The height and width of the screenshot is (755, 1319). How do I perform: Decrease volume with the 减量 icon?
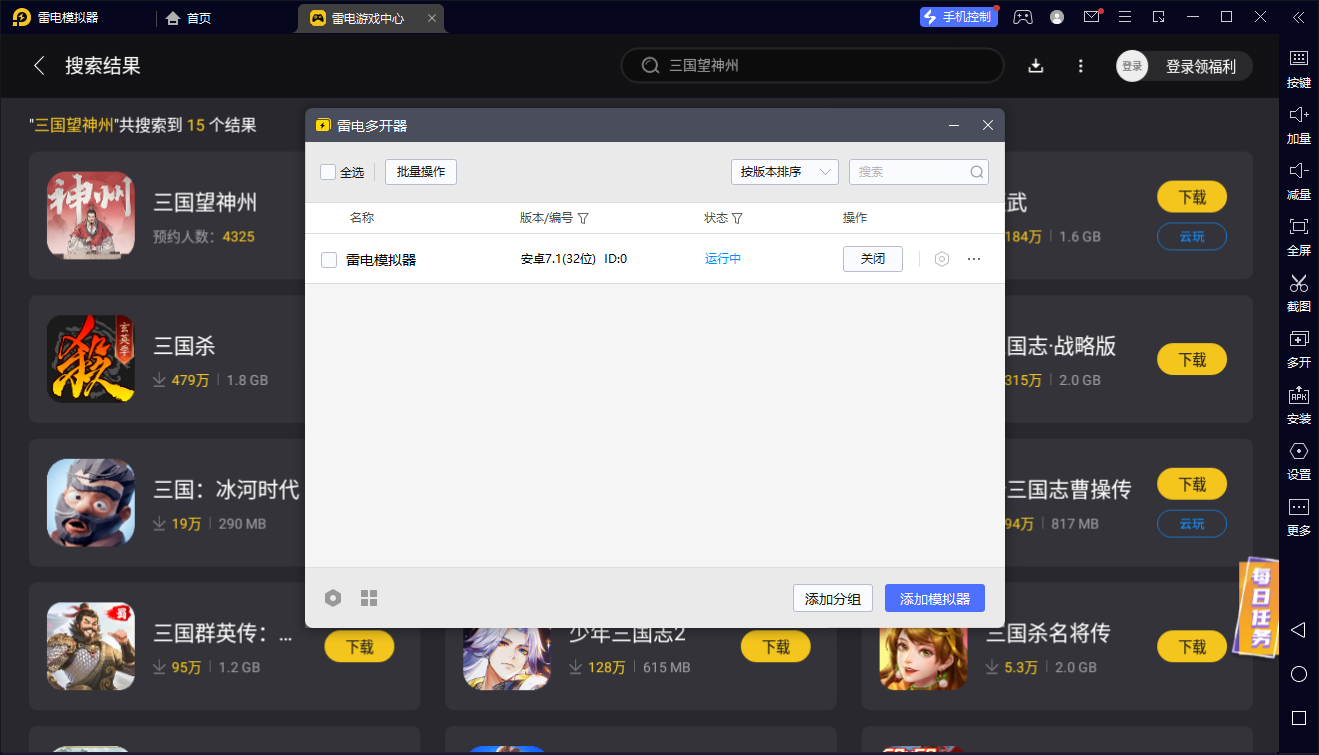click(1297, 182)
